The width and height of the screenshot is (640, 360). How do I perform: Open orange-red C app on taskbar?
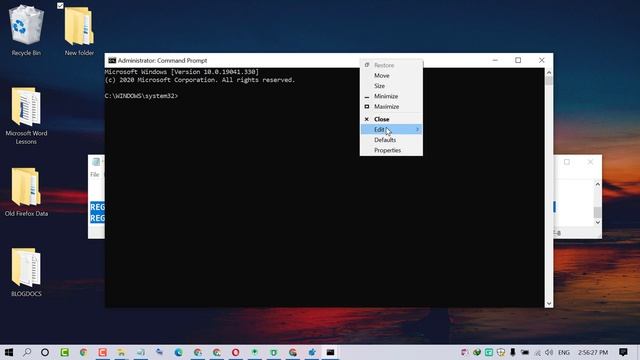[102, 352]
